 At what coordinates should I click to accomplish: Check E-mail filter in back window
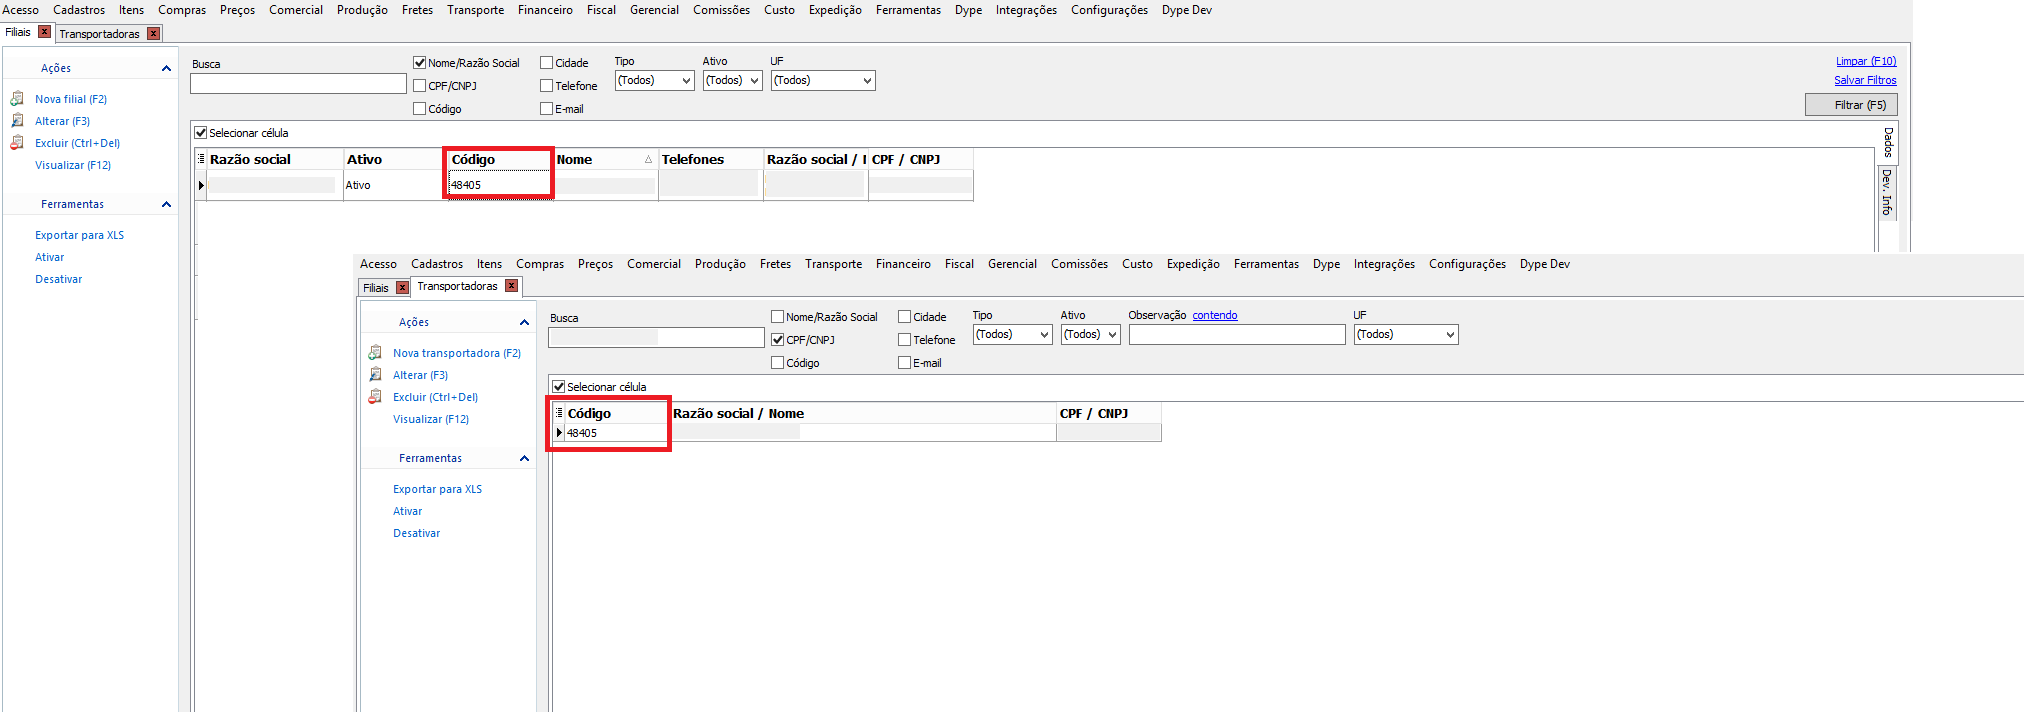[547, 109]
